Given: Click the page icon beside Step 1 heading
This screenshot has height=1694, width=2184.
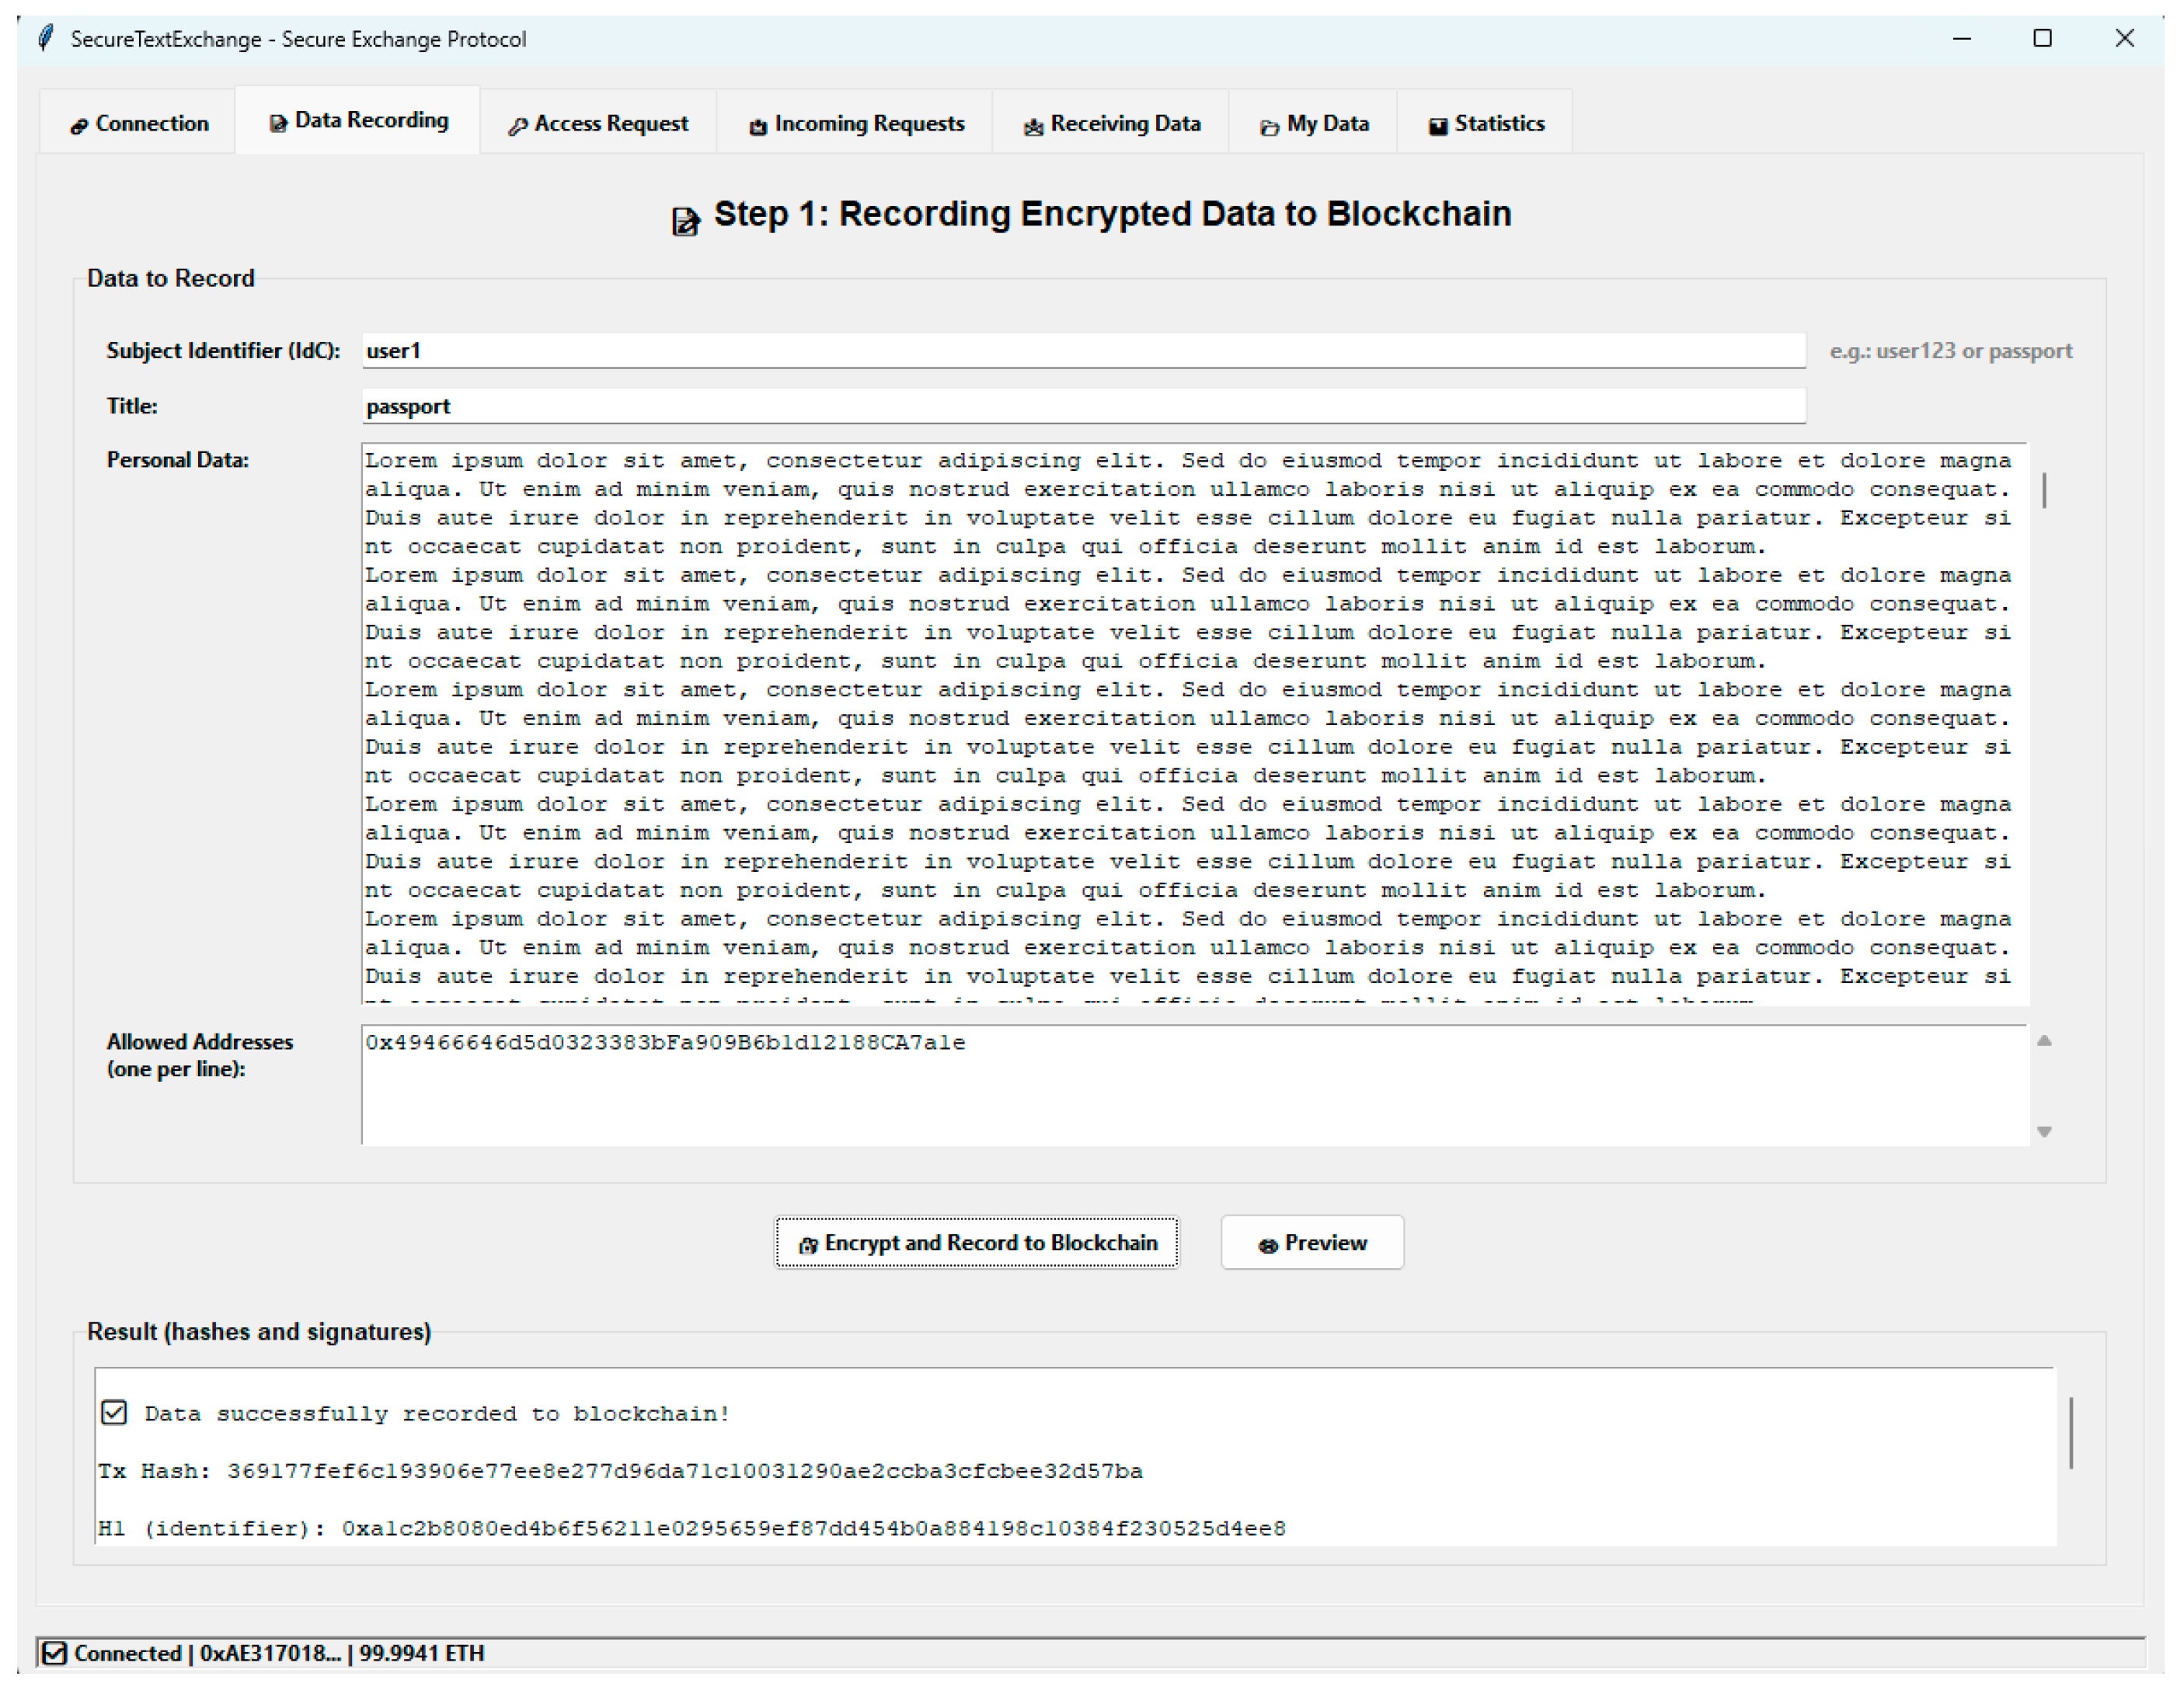Looking at the screenshot, I should click(x=685, y=220).
